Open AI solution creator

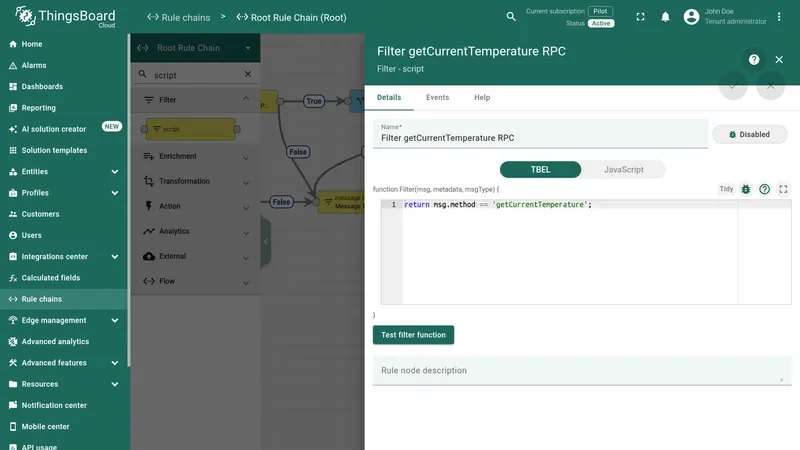[x=64, y=129]
